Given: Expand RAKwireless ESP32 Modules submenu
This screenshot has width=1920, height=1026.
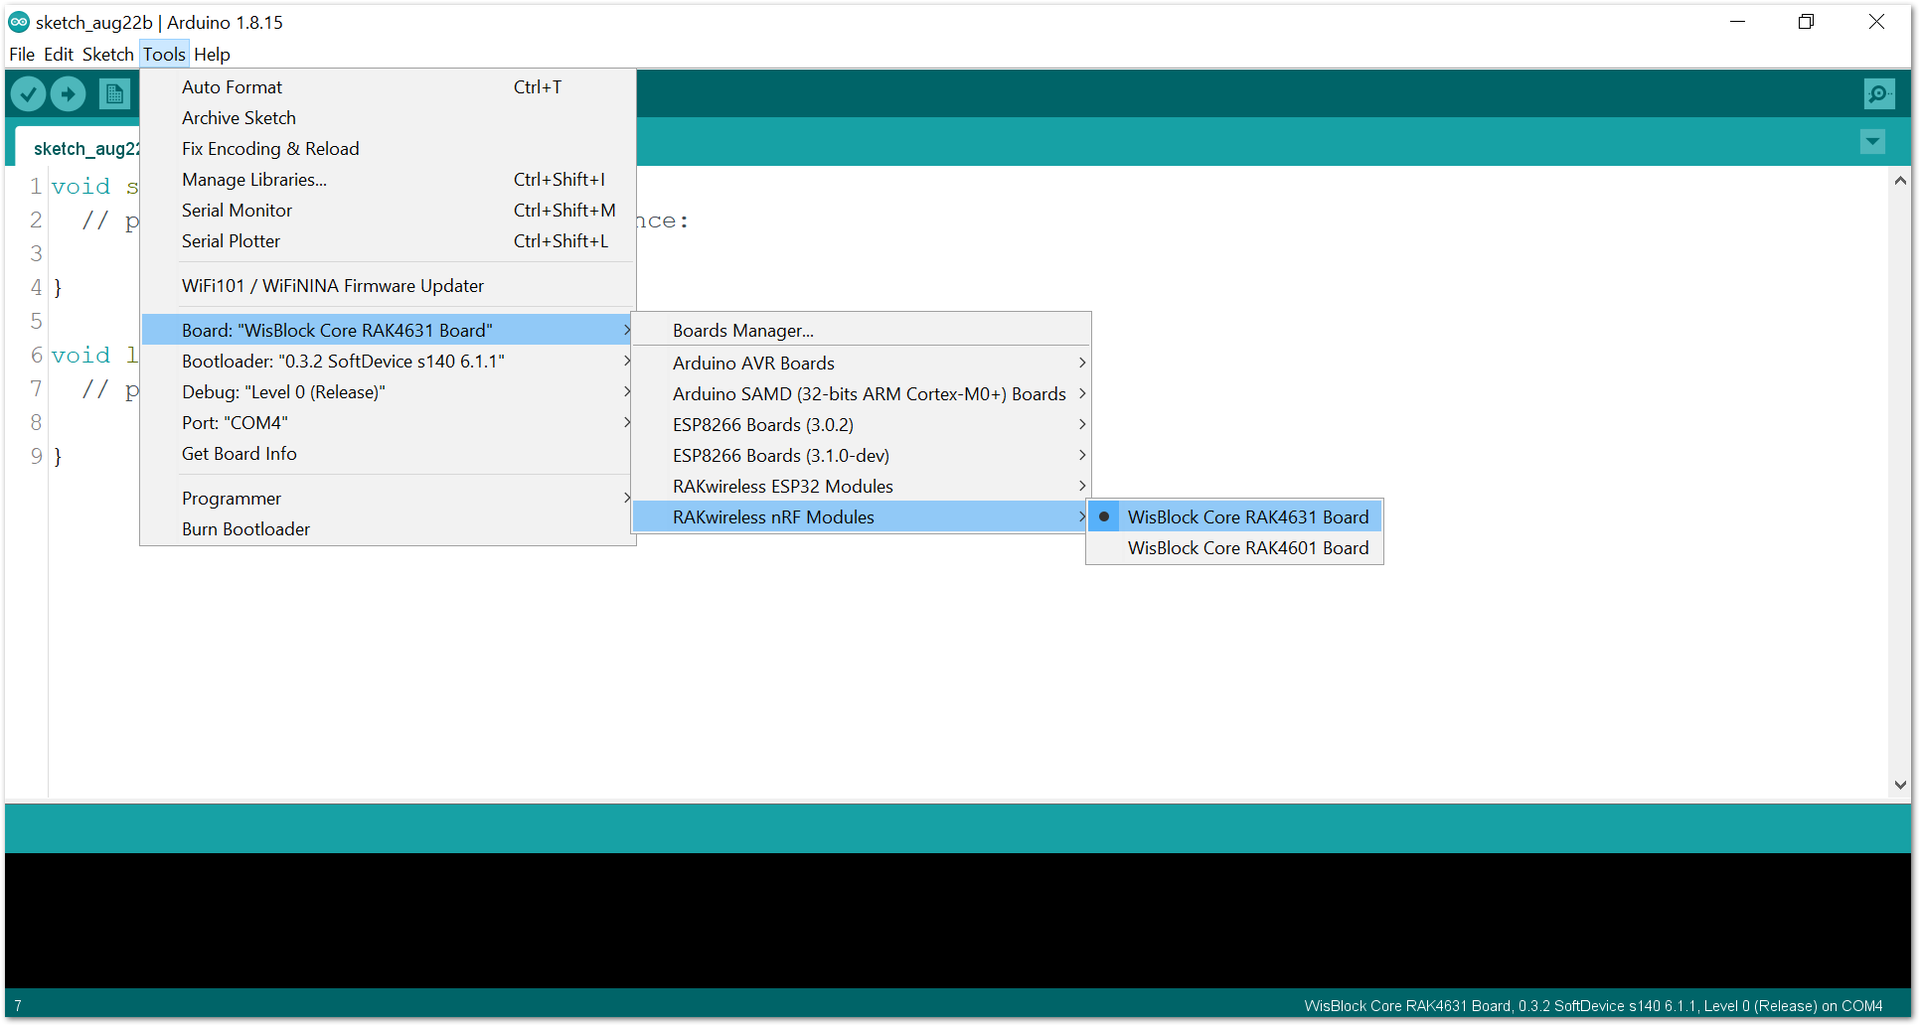Looking at the screenshot, I should [861, 487].
